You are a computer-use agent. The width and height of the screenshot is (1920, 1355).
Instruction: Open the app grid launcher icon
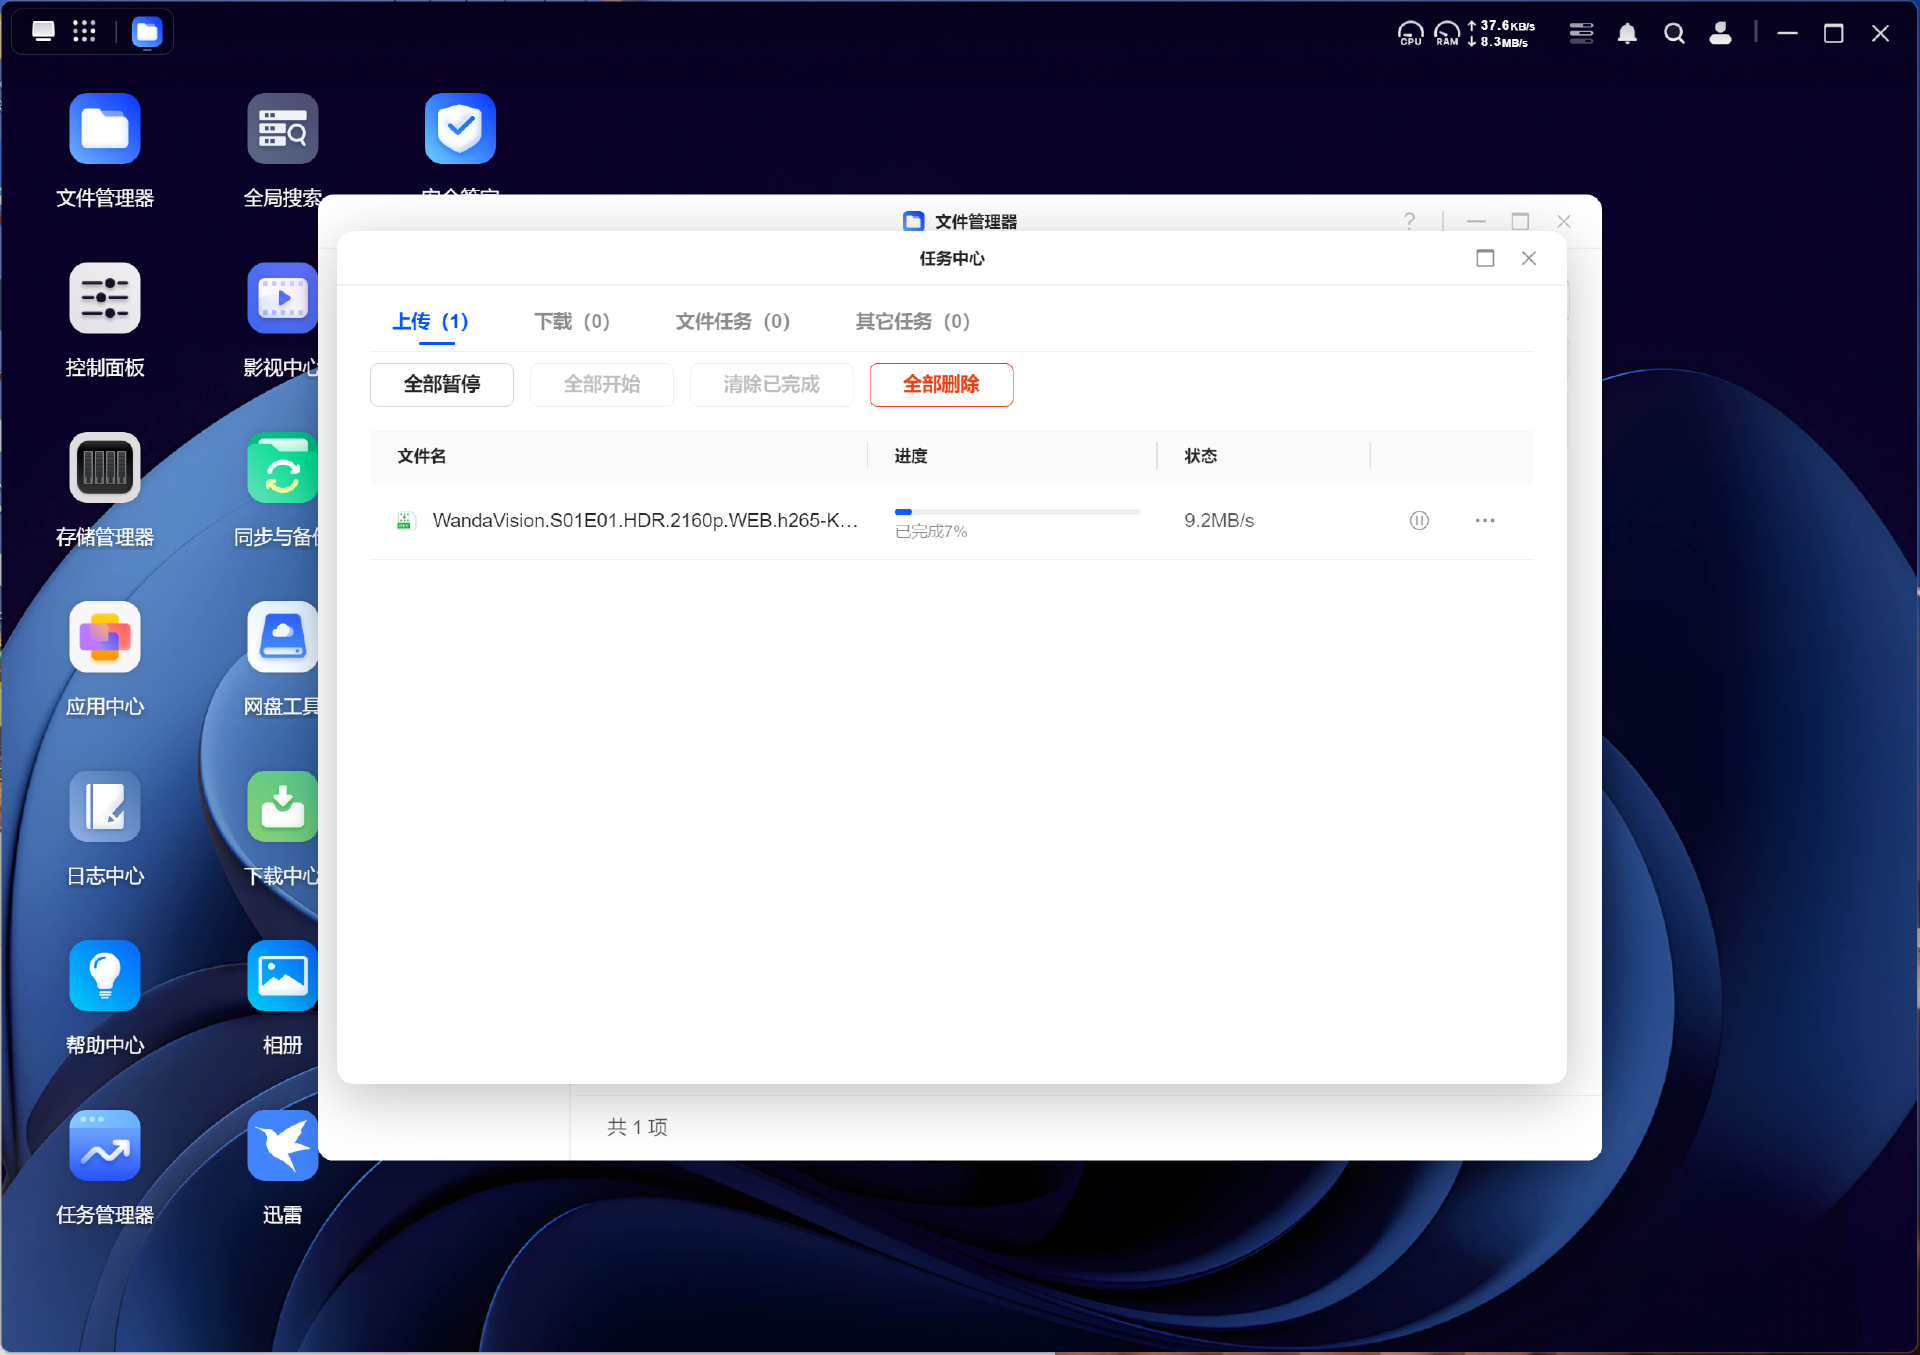coord(85,32)
